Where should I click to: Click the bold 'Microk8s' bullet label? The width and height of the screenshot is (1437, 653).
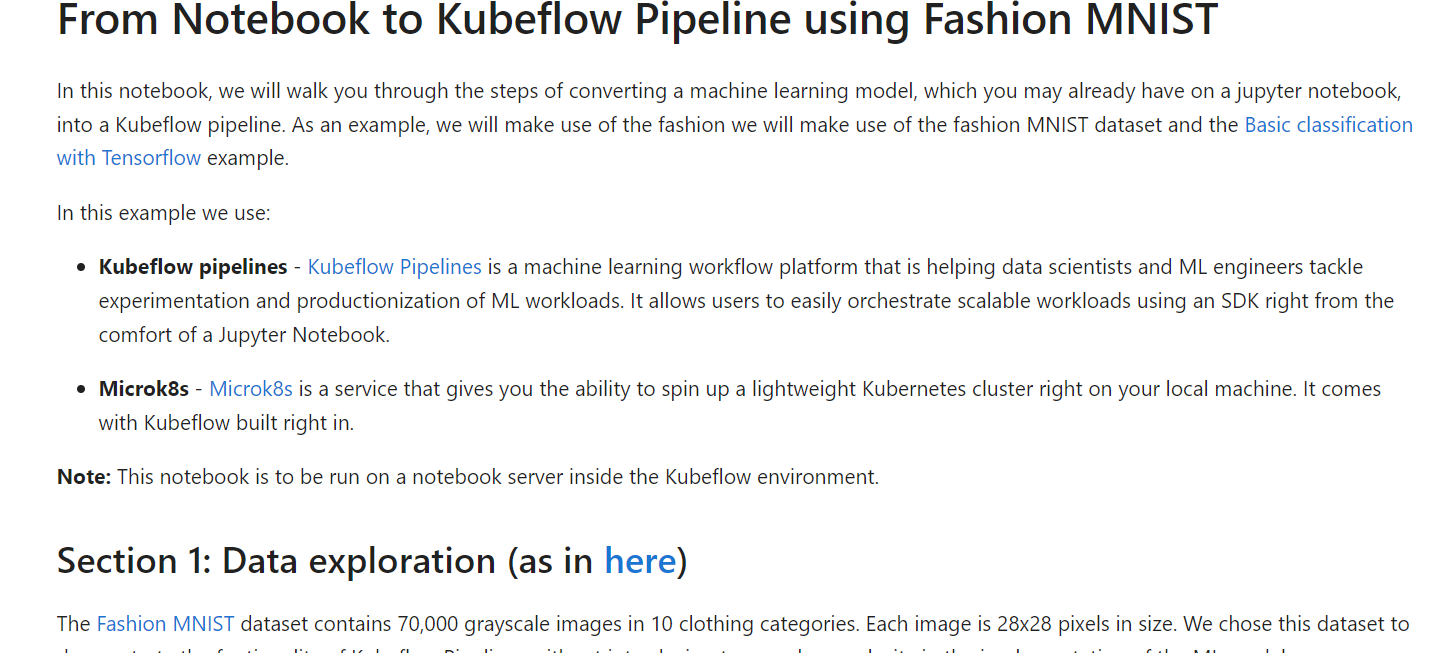click(143, 388)
